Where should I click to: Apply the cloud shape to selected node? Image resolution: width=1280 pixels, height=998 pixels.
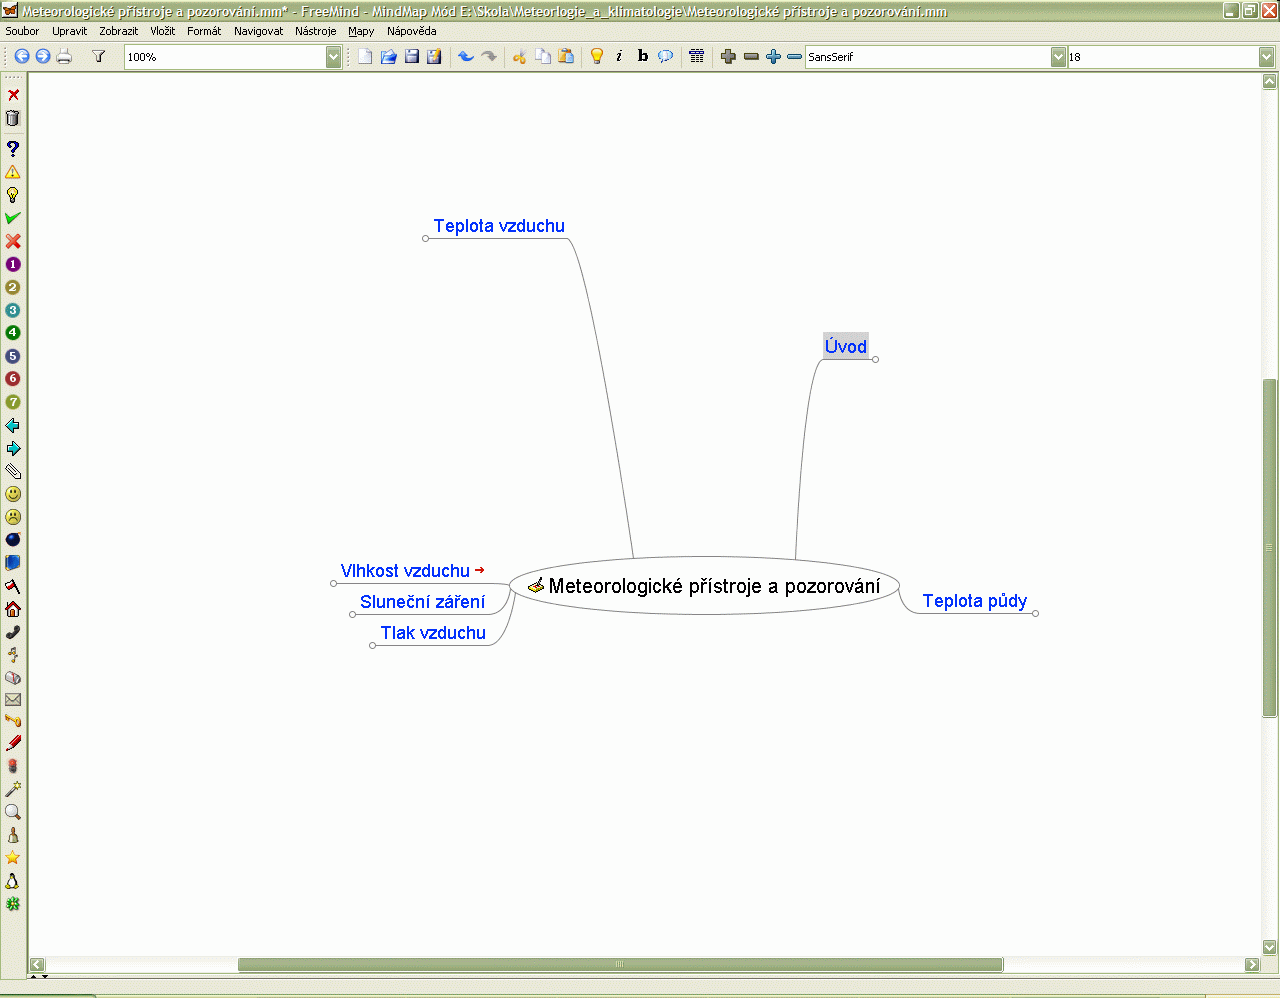point(665,57)
